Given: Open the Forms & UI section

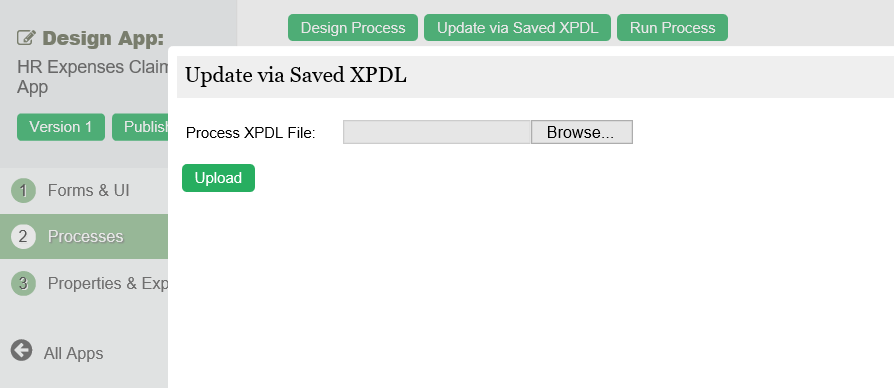Looking at the screenshot, I should [88, 190].
